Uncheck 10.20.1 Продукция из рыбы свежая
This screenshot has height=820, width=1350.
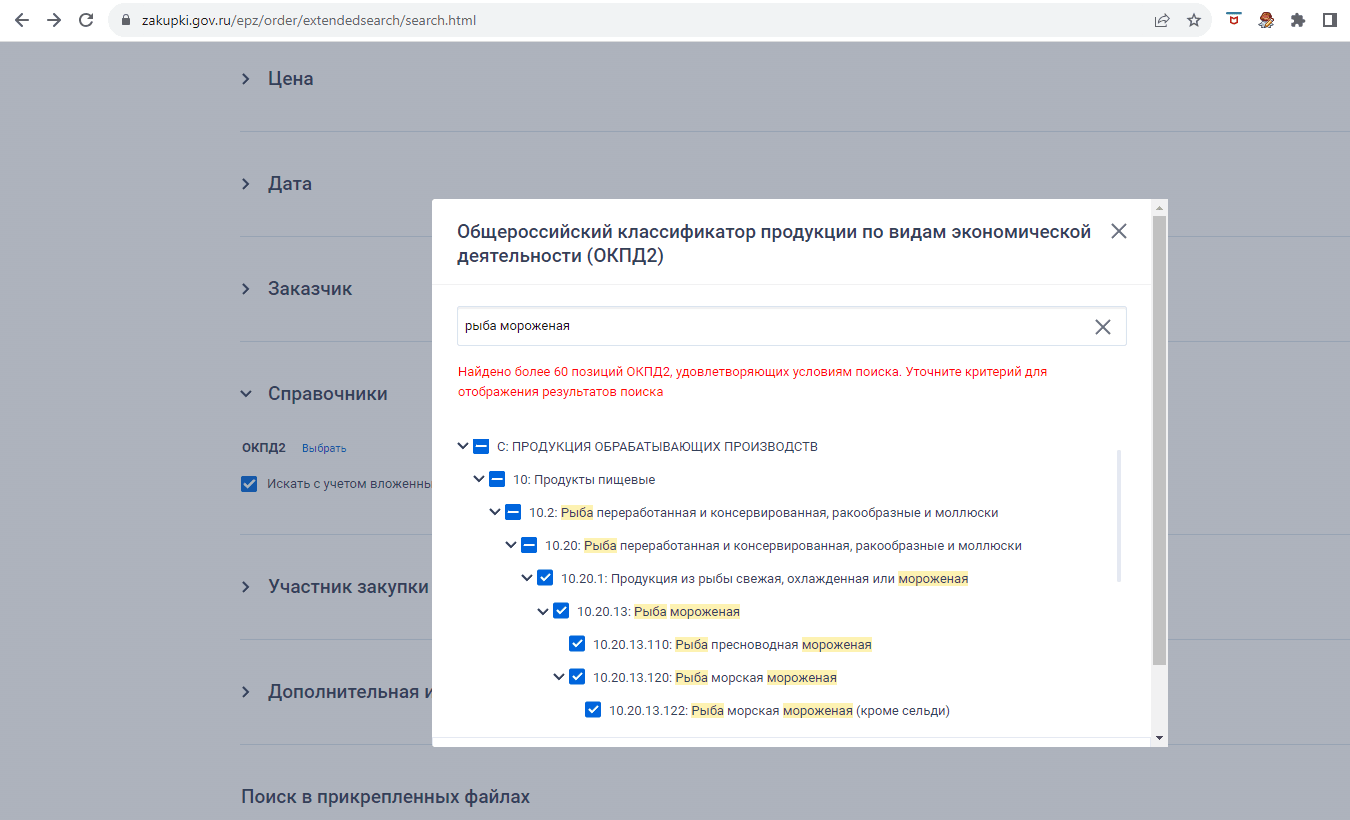[x=545, y=578]
